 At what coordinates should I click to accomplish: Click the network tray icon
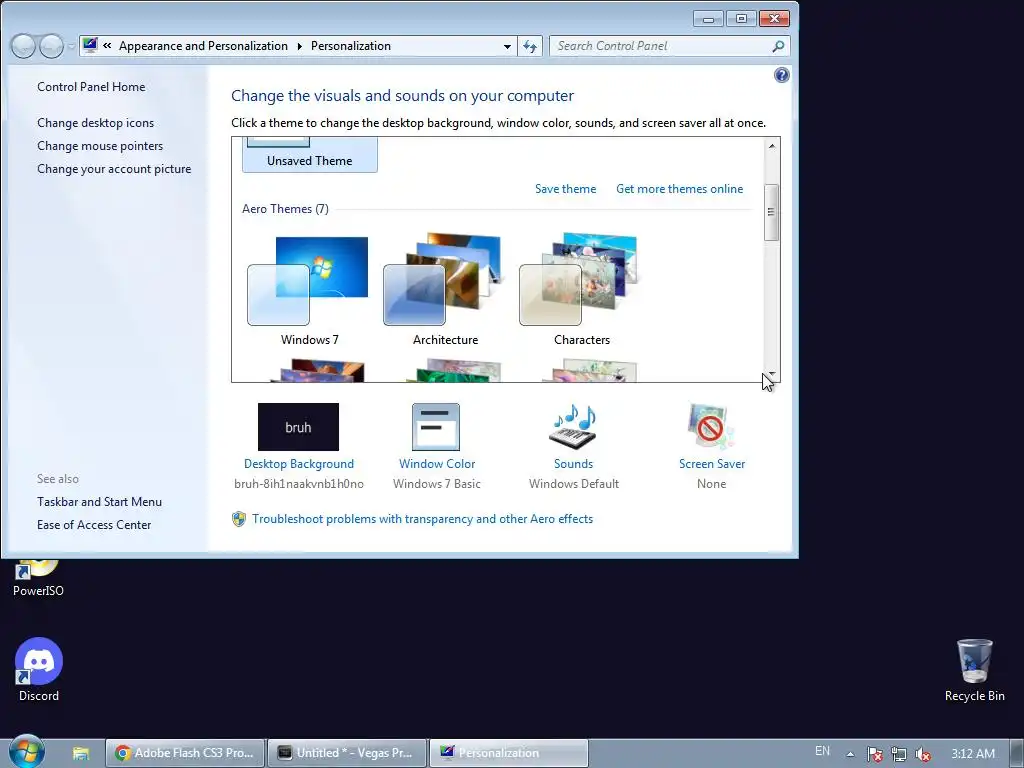(x=899, y=754)
